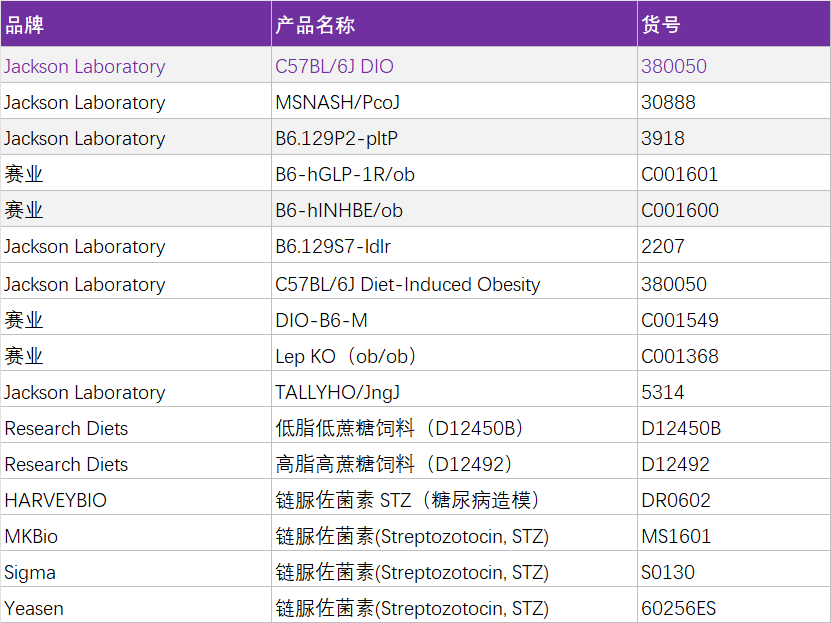831x623 pixels.
Task: Select the DIO-B6-M product cell
Action: 454,317
